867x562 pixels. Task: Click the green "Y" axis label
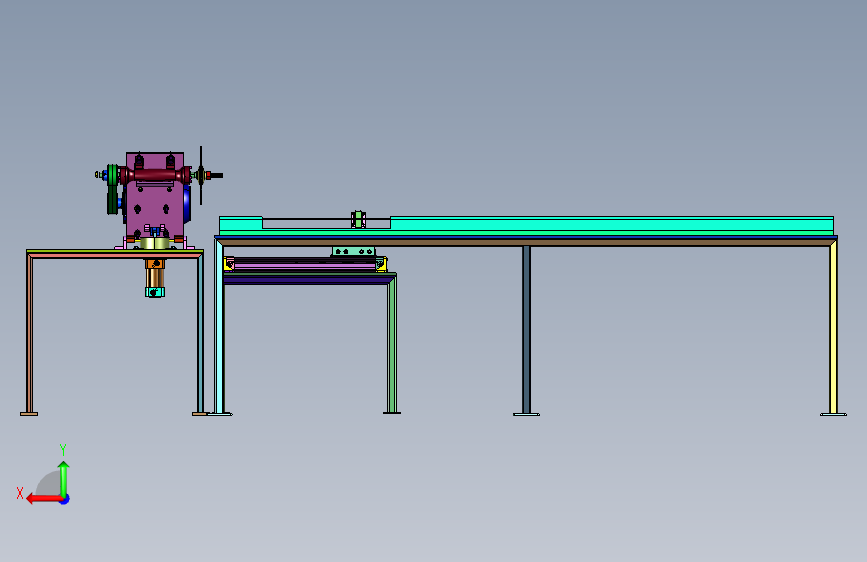[63, 449]
